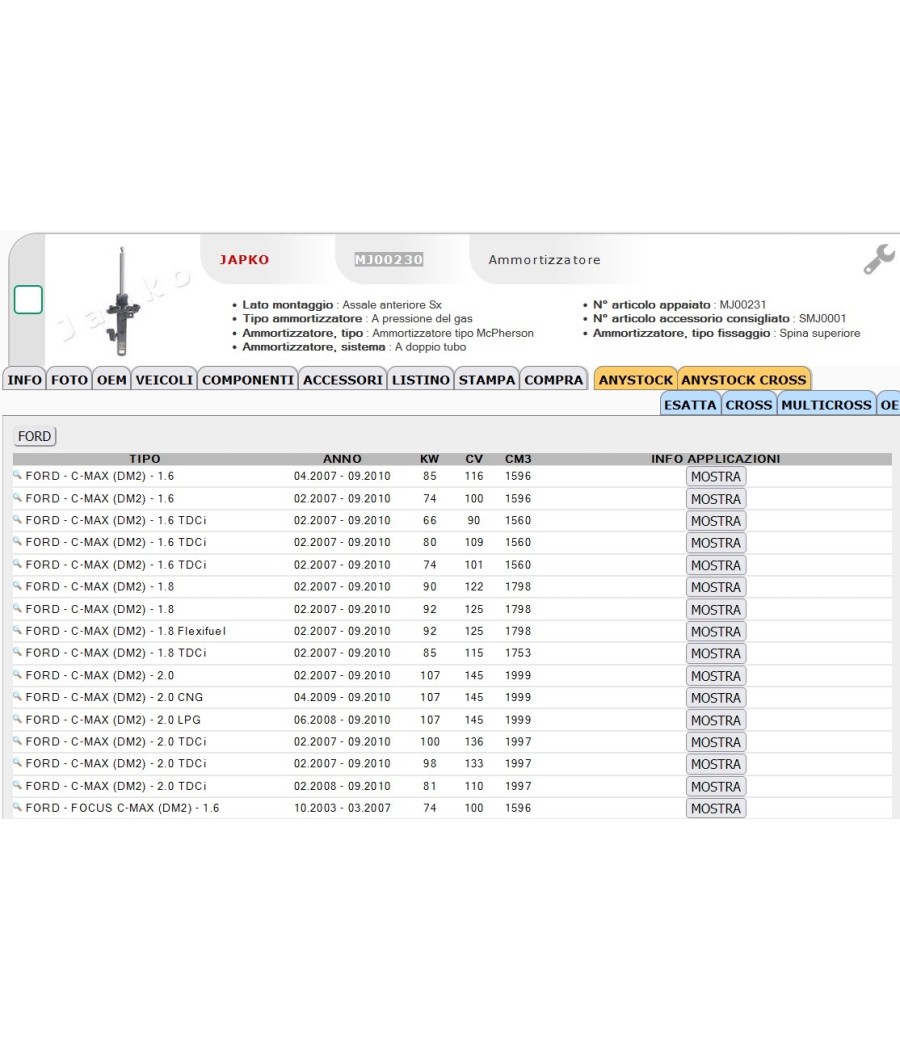Click MOSTRA for FOCUS C-MAX 1.6 row

point(716,808)
